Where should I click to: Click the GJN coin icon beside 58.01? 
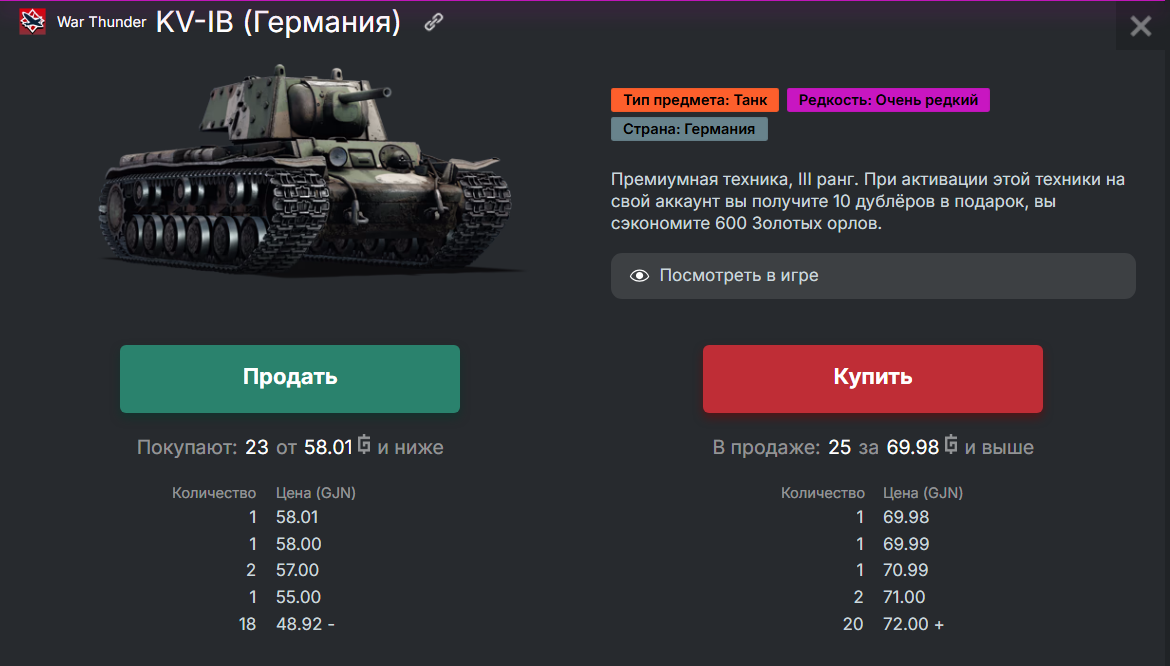[363, 444]
